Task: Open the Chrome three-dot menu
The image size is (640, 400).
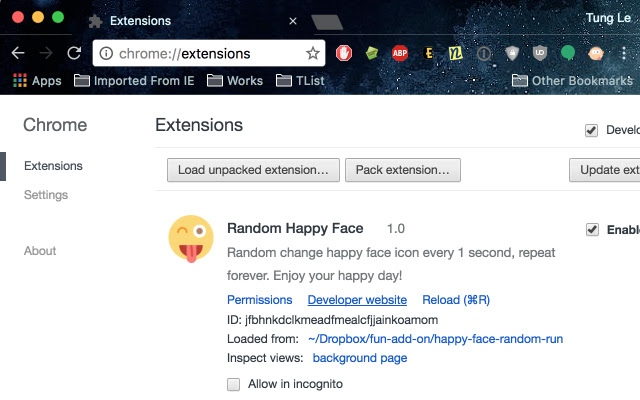Action: point(624,53)
